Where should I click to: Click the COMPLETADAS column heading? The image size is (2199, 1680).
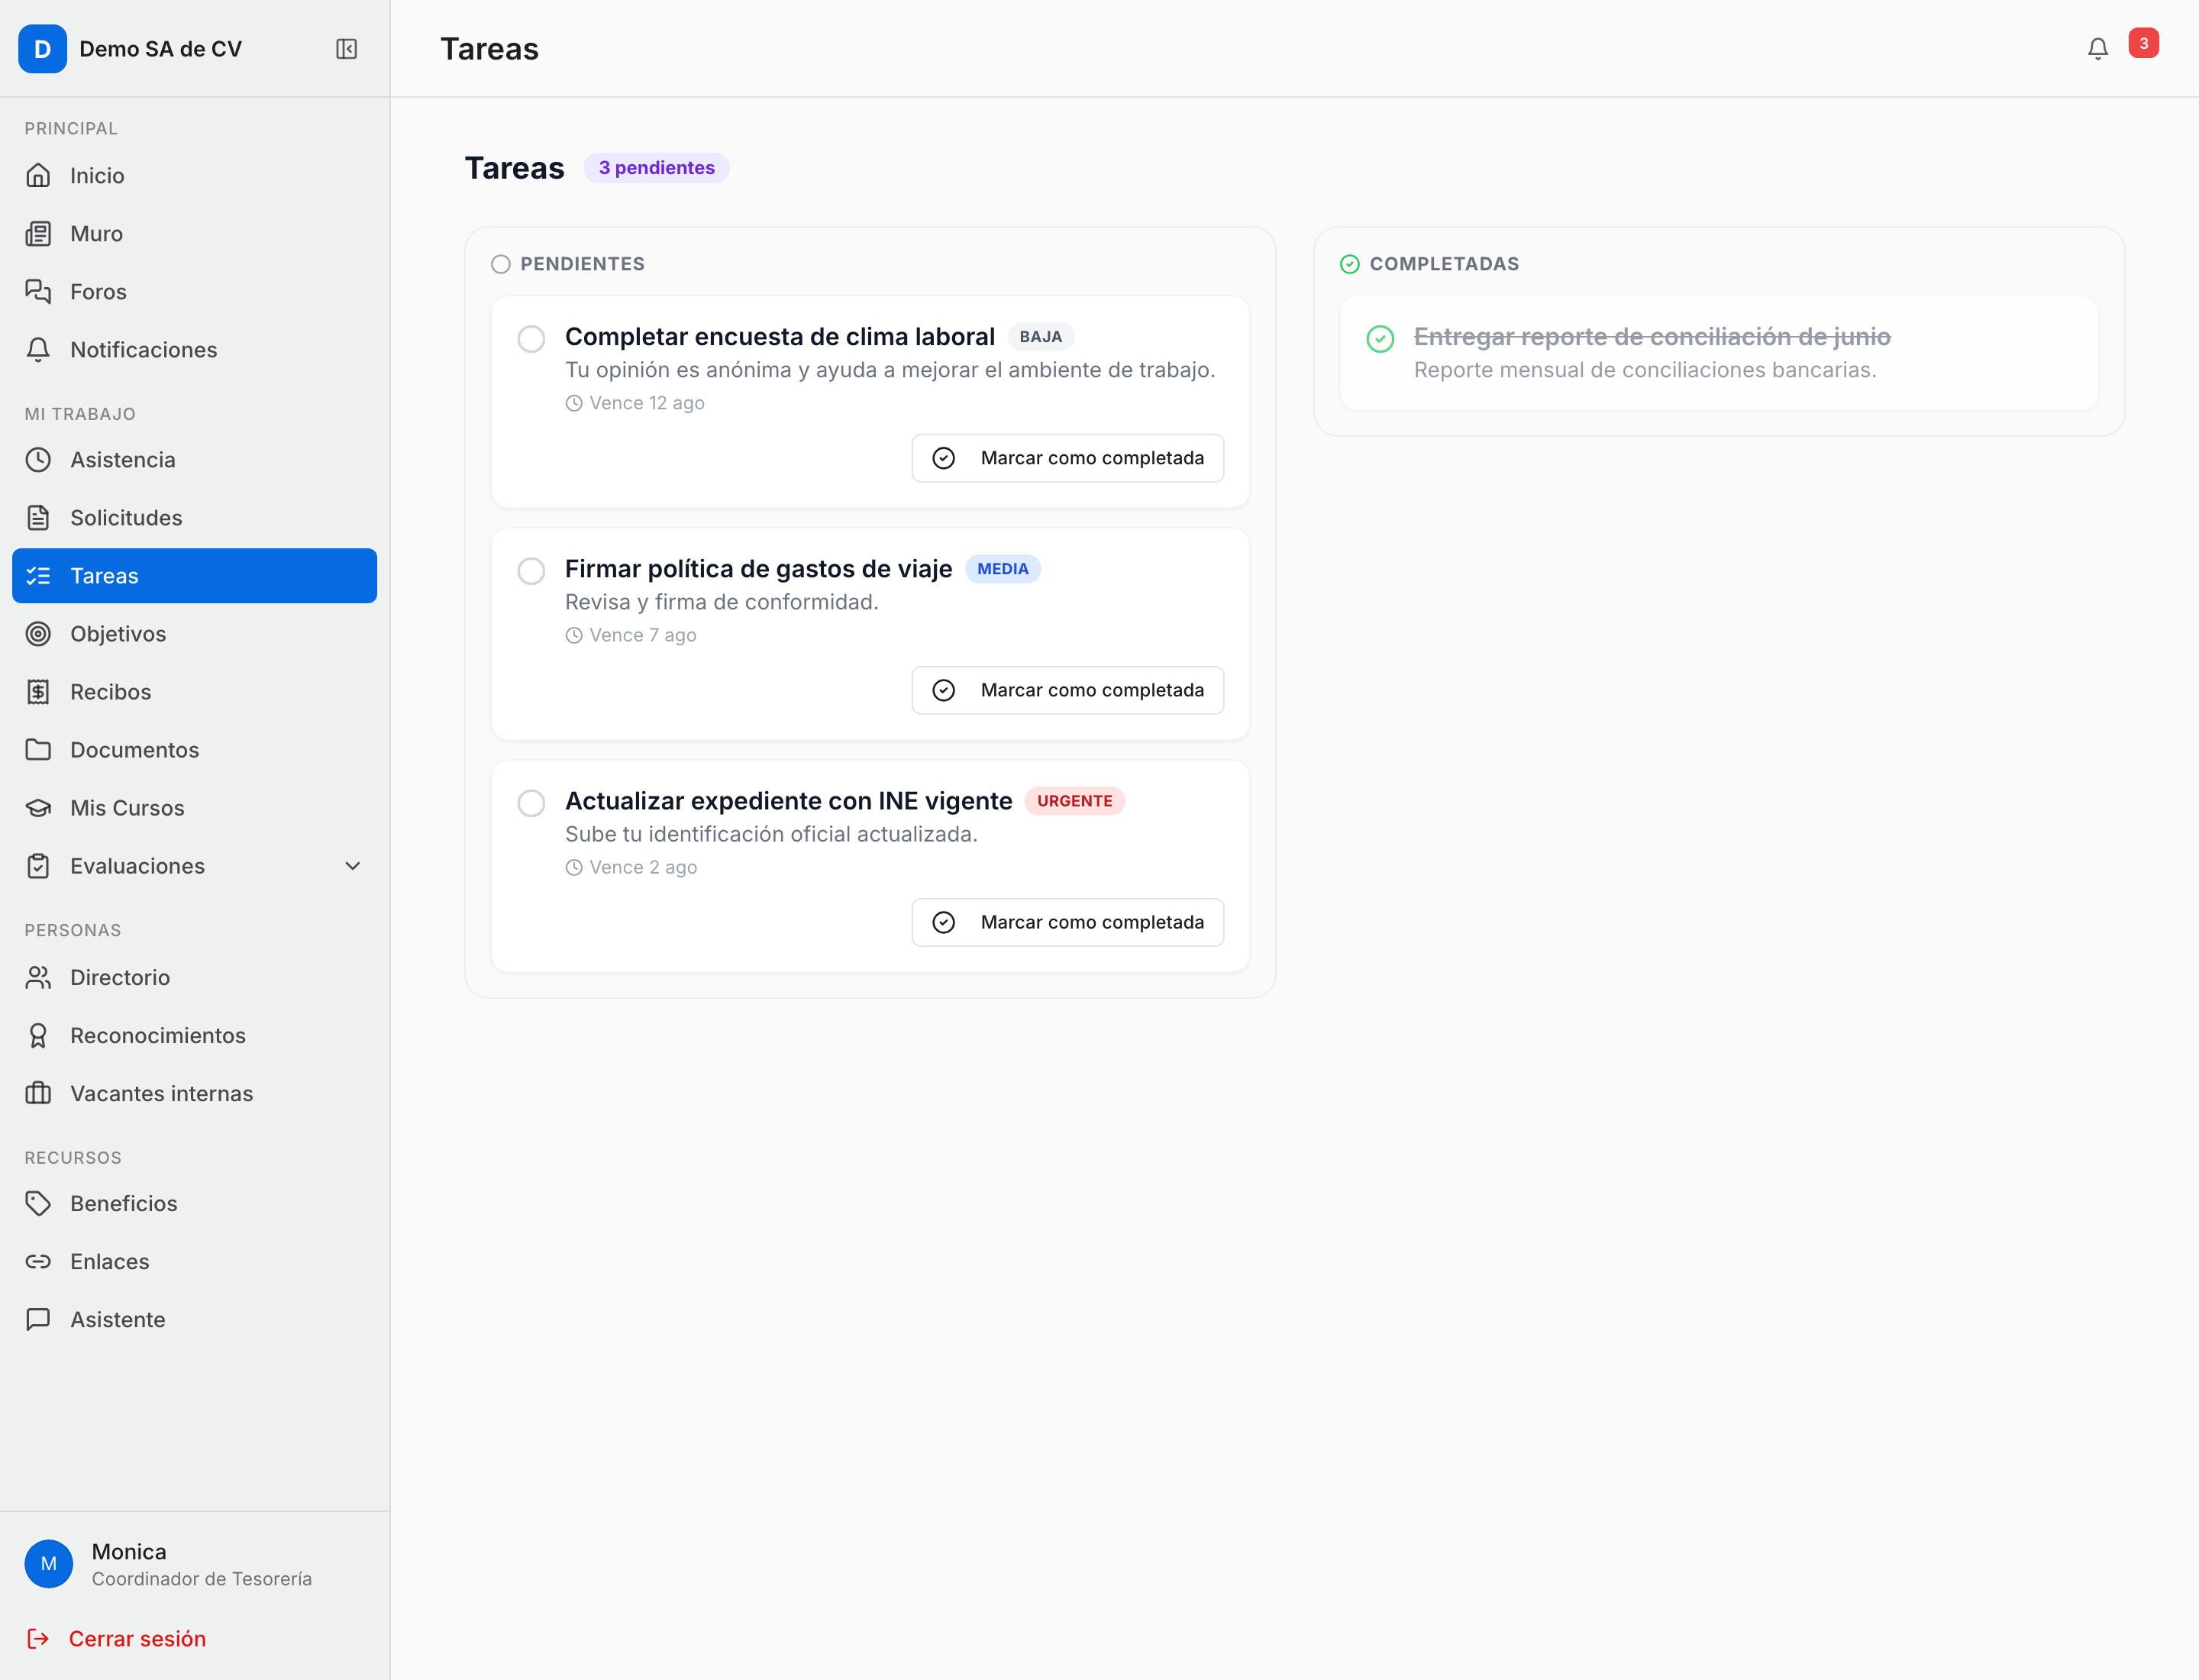[1444, 264]
